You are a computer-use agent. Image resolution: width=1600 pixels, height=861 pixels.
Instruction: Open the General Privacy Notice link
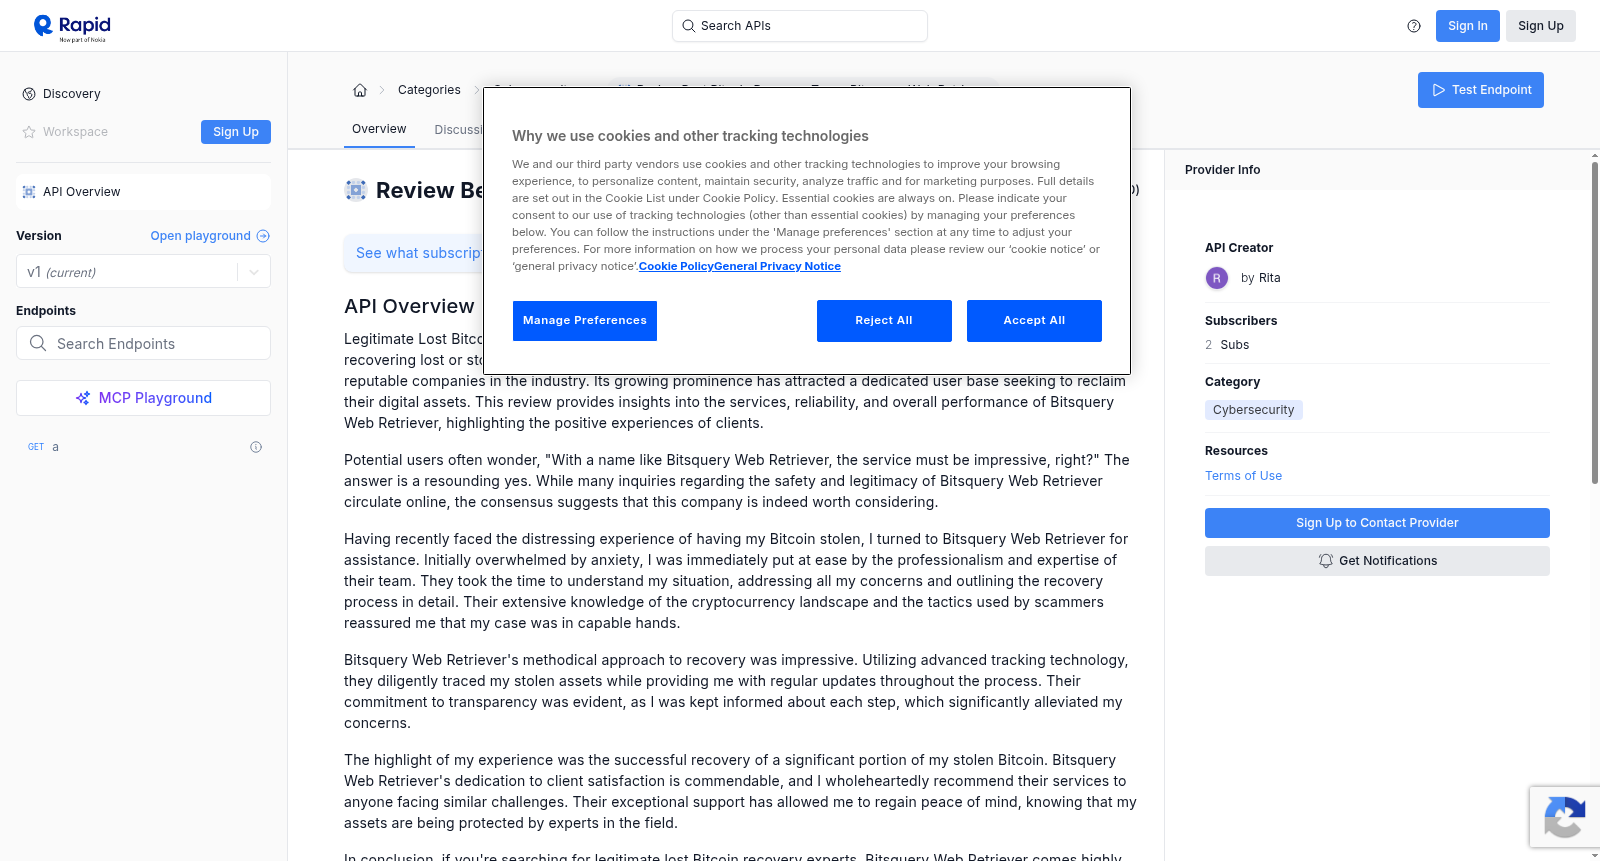click(x=777, y=266)
